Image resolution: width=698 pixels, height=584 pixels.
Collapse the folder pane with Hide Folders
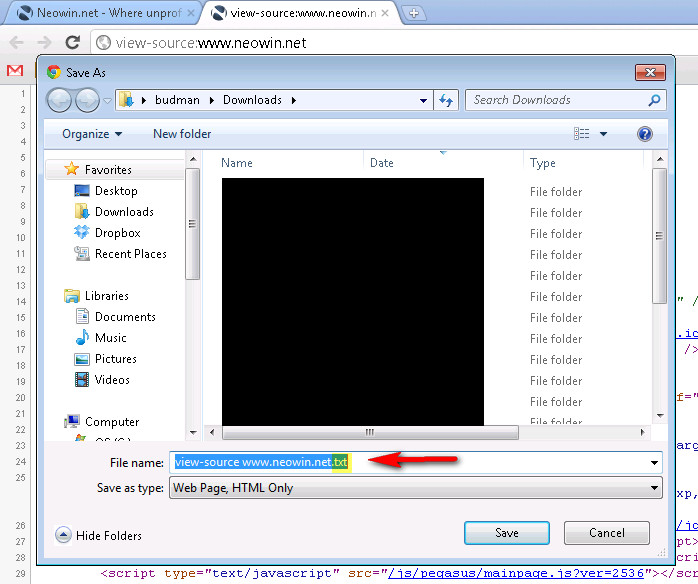point(99,535)
